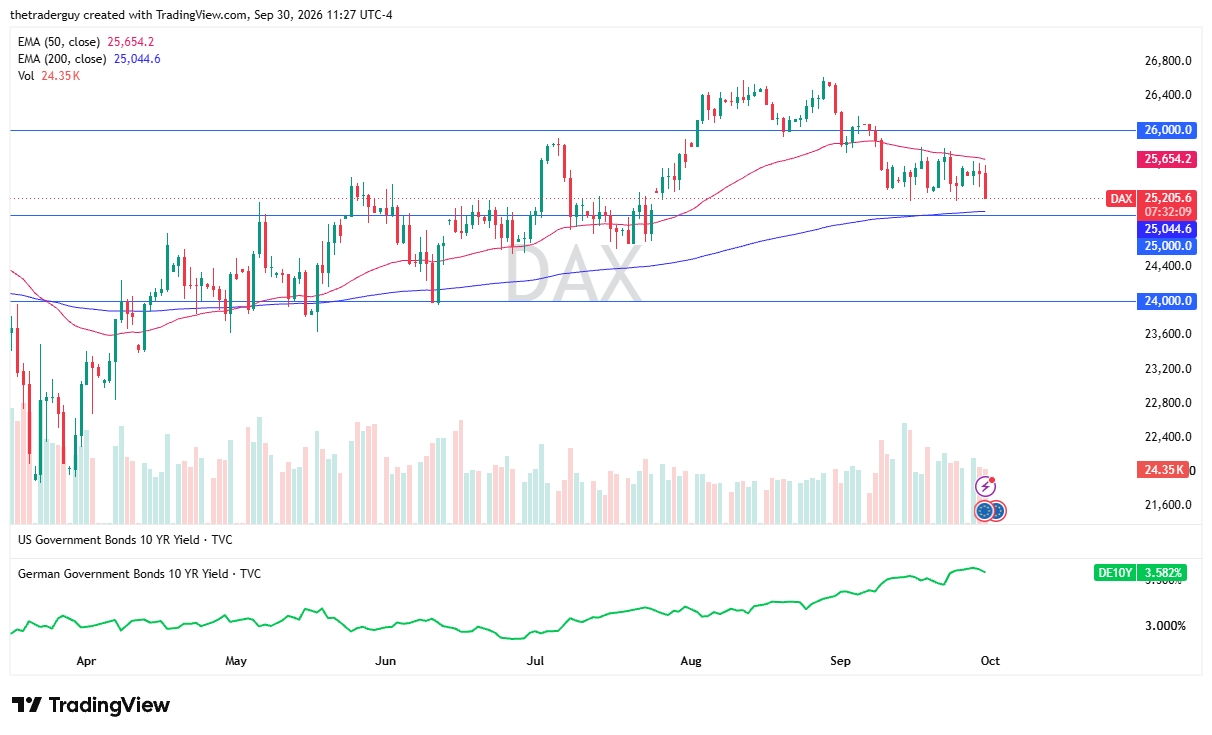Click the rear EU flag event marker
This screenshot has width=1212, height=735.
tap(997, 511)
